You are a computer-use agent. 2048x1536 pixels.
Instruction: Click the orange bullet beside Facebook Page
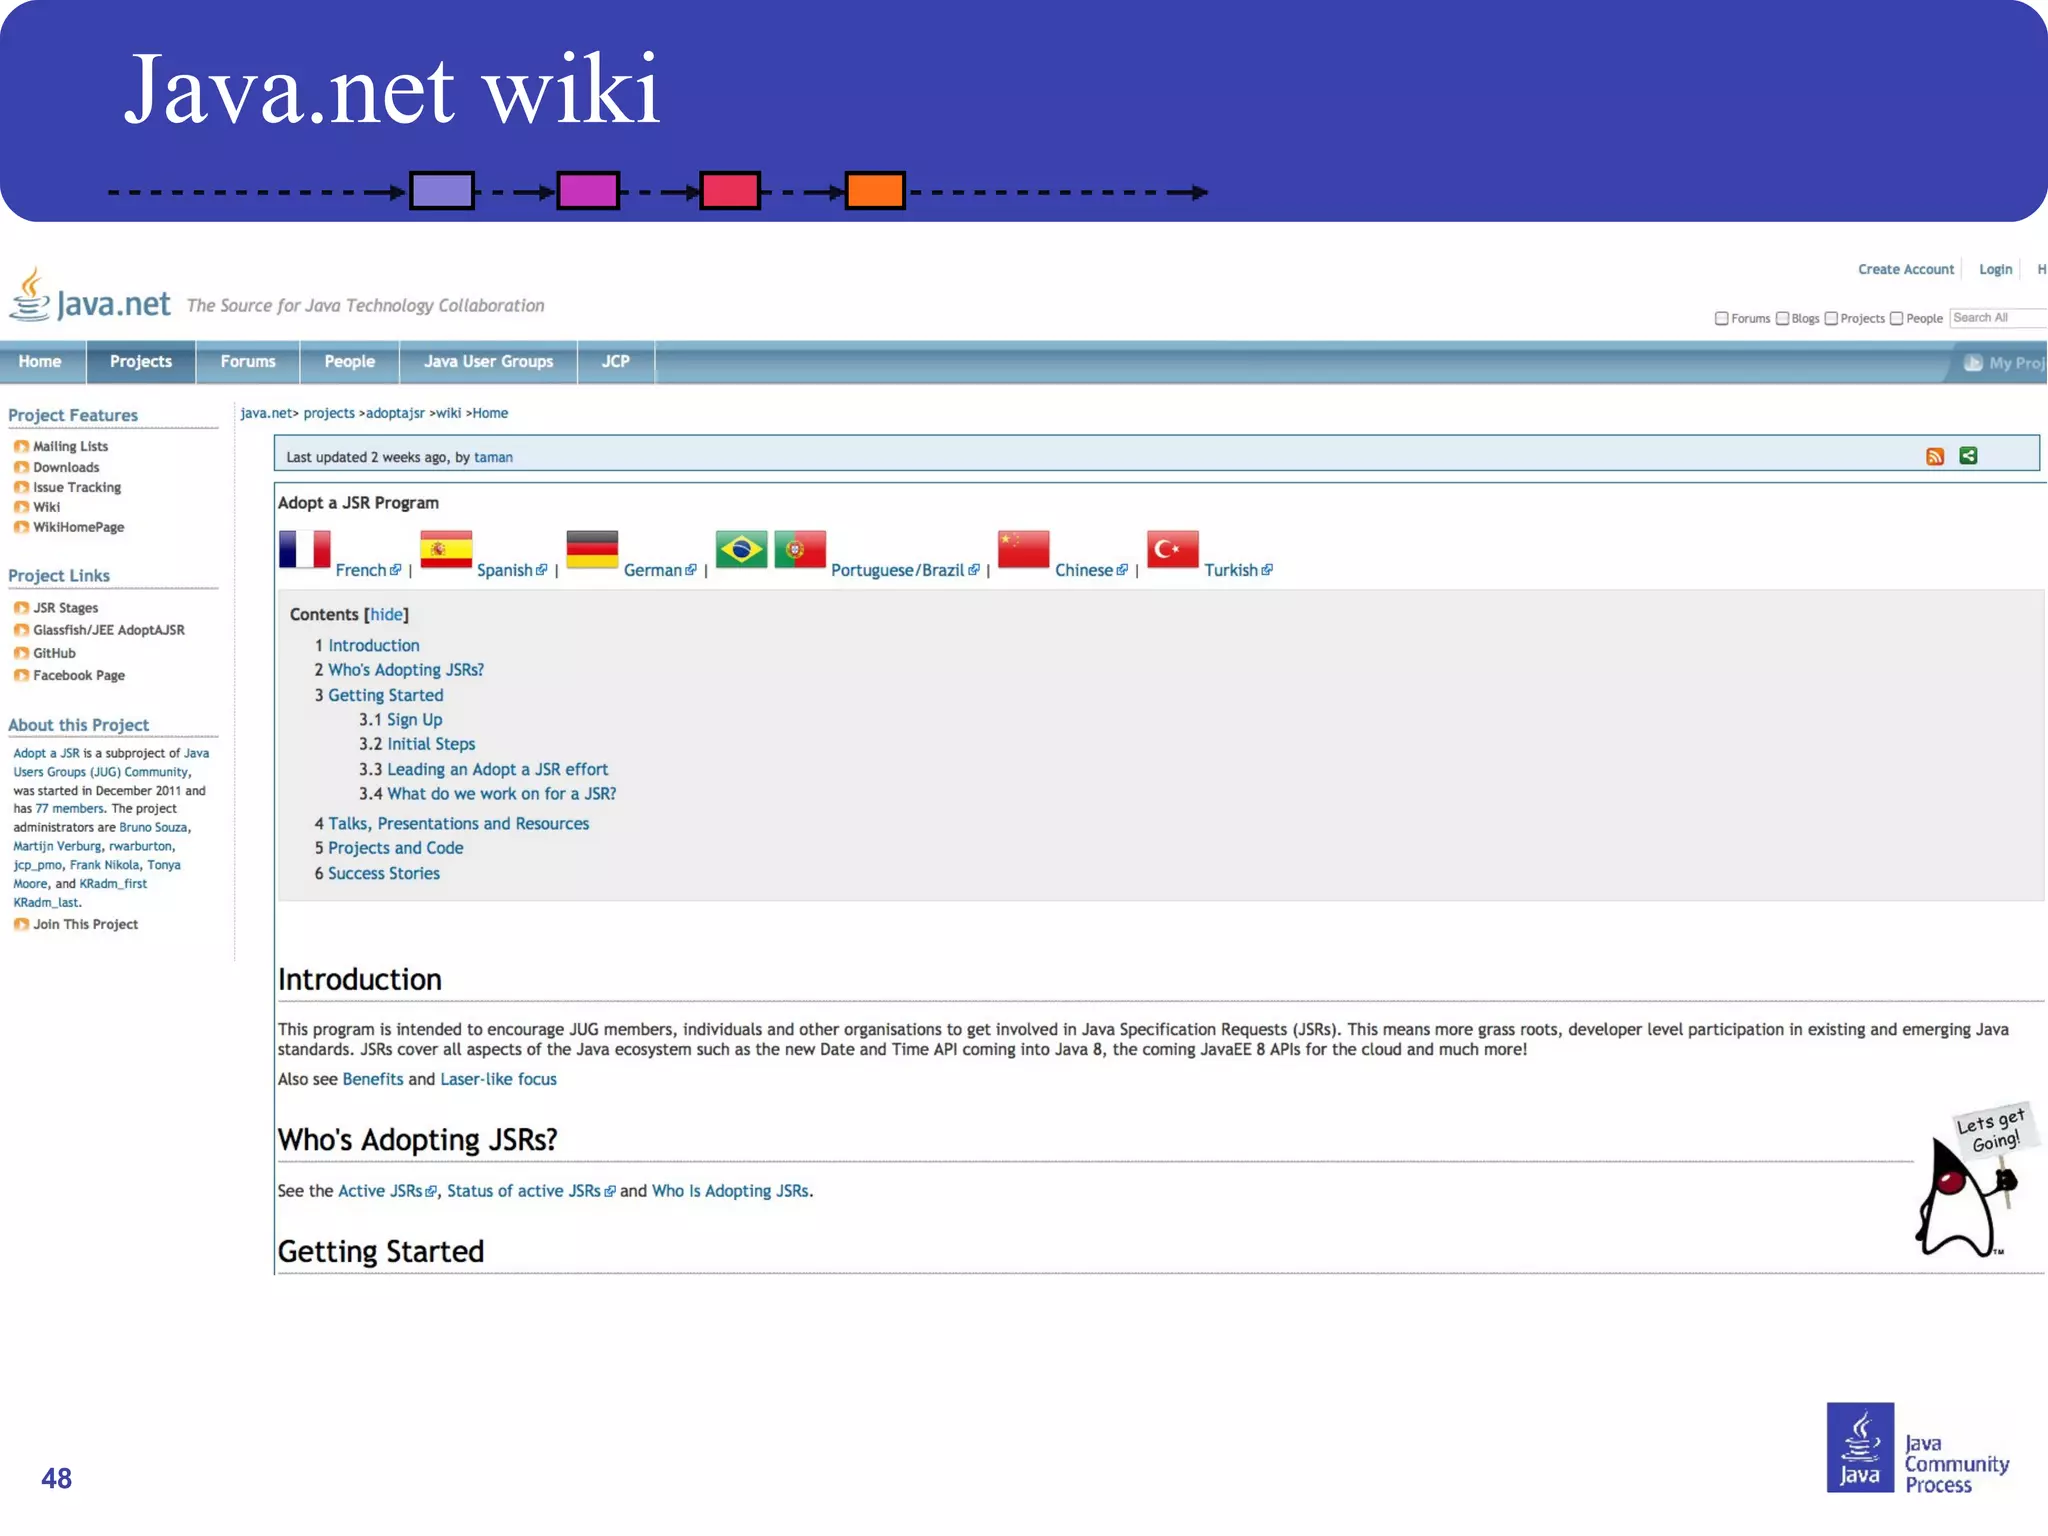(21, 676)
